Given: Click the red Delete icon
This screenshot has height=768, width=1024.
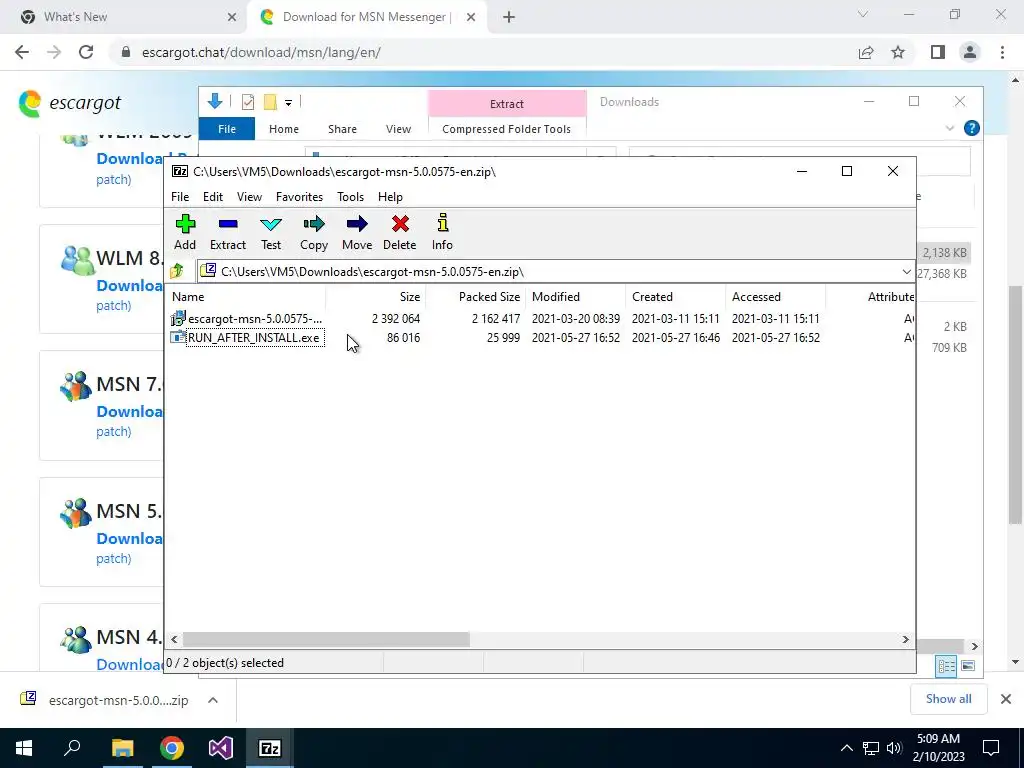Looking at the screenshot, I should (x=400, y=232).
